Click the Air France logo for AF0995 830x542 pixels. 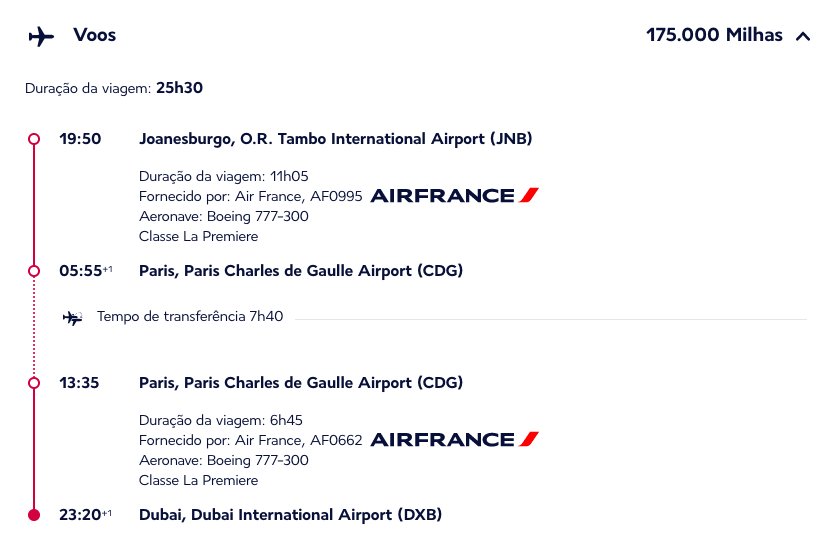click(454, 196)
